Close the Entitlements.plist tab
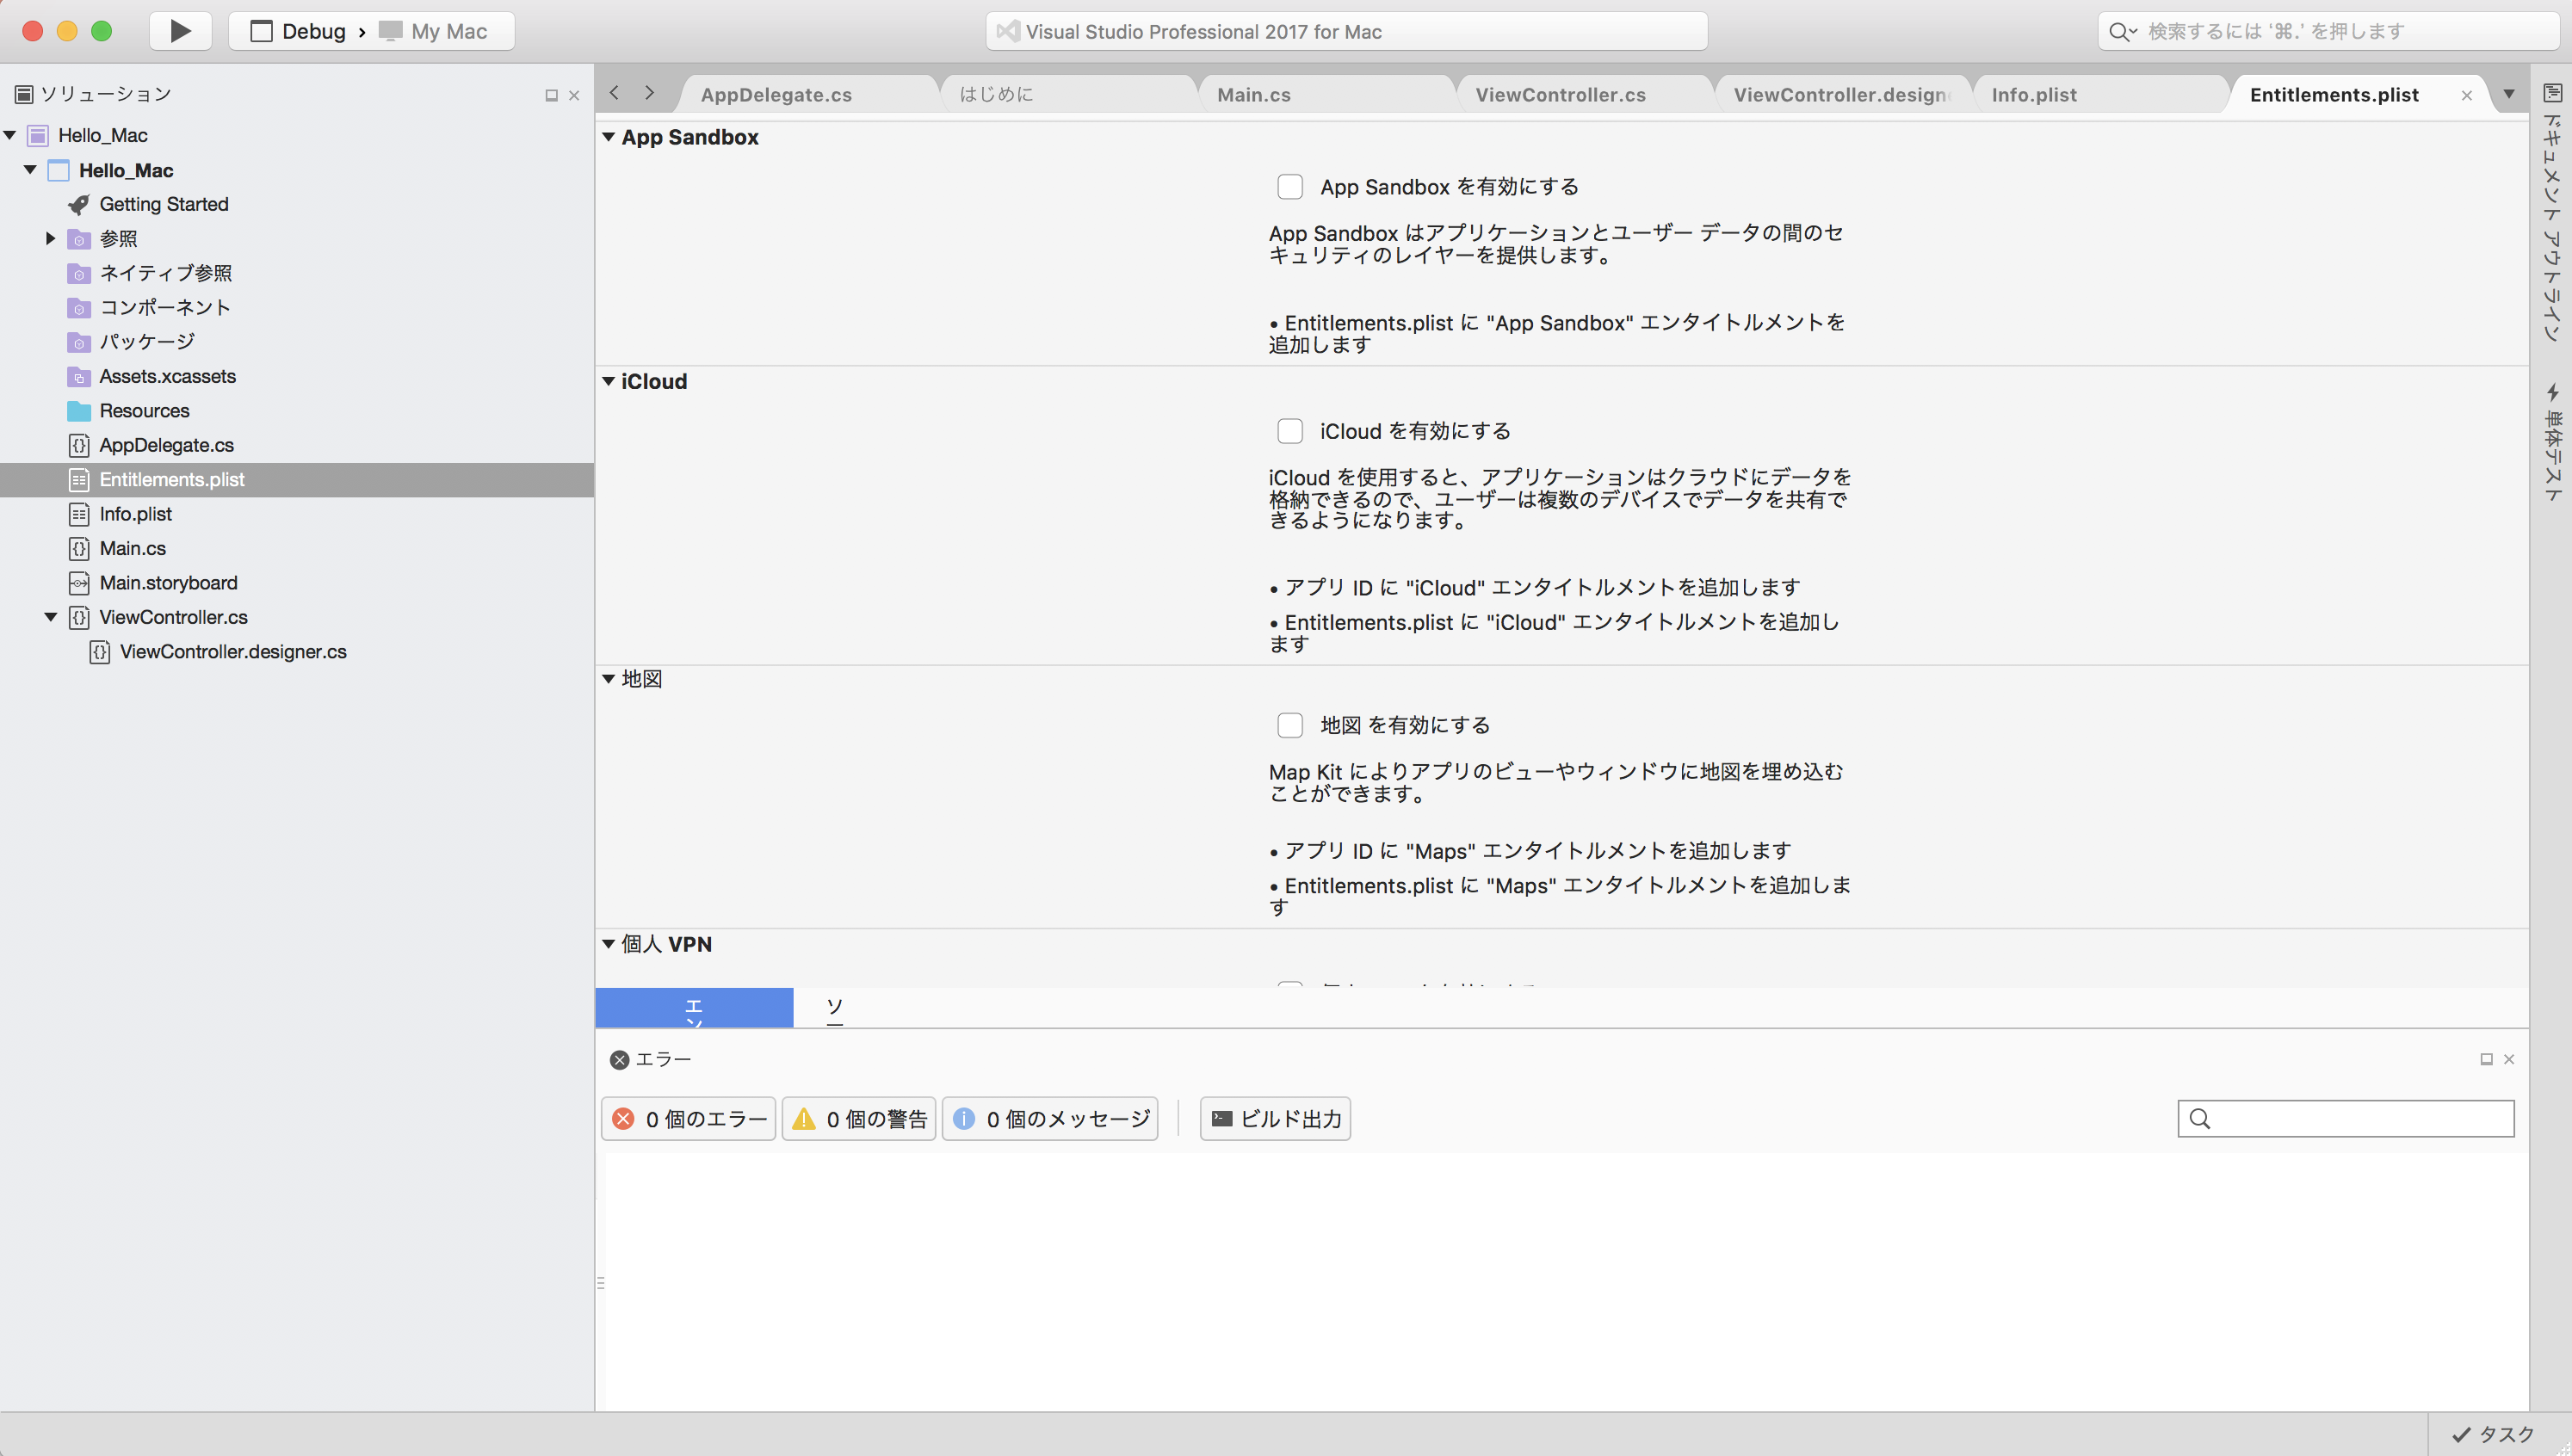The width and height of the screenshot is (2572, 1456). (2467, 96)
